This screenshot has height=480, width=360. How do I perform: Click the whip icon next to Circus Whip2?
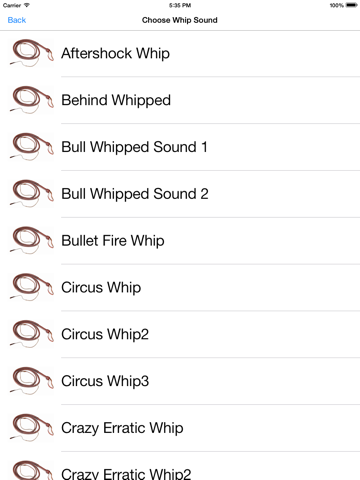coord(31,334)
